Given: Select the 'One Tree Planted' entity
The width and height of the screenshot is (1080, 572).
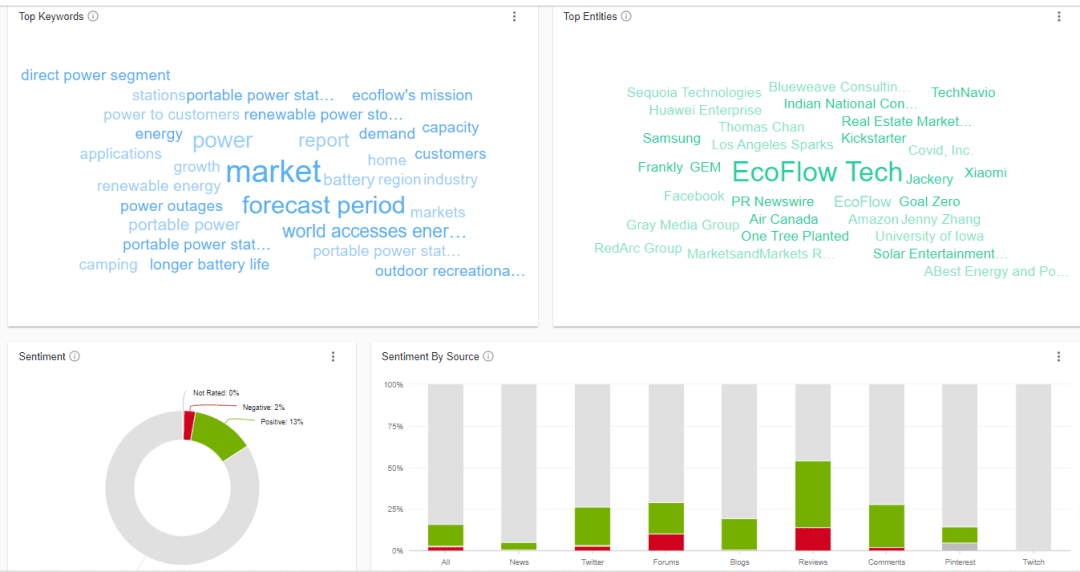Looking at the screenshot, I should click(x=795, y=236).
